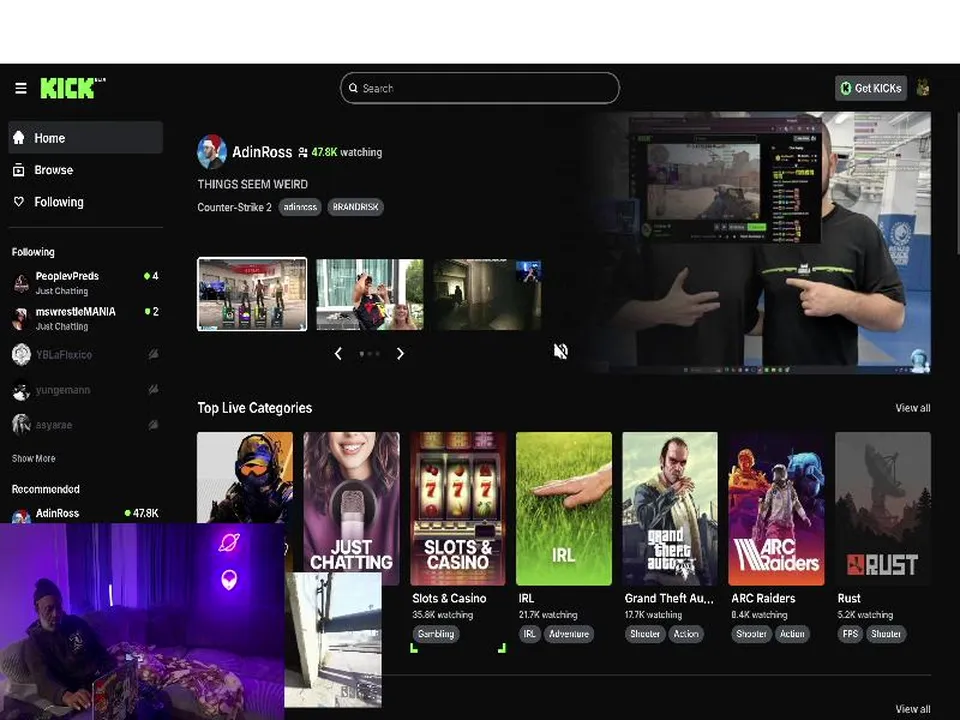Click Action tag under Grand Theft Auto
Viewport: 960px width, 720px height.
click(x=686, y=634)
